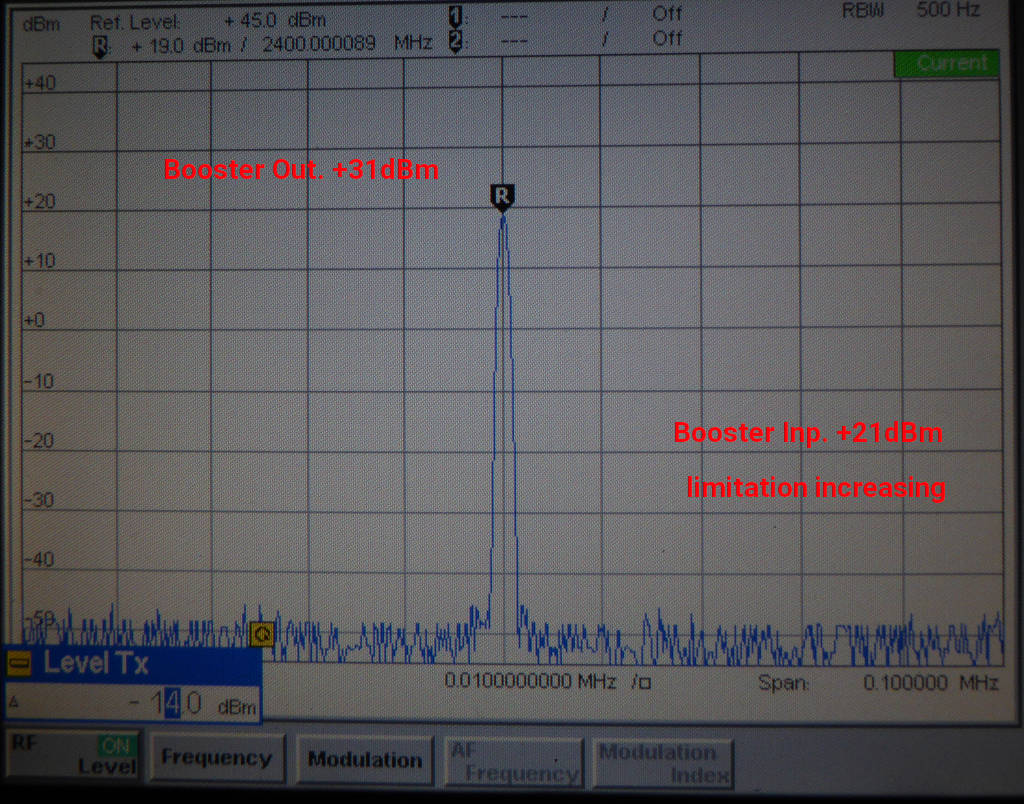Toggle the RF ON Level softkey
Image resolution: width=1024 pixels, height=804 pixels.
pos(74,756)
